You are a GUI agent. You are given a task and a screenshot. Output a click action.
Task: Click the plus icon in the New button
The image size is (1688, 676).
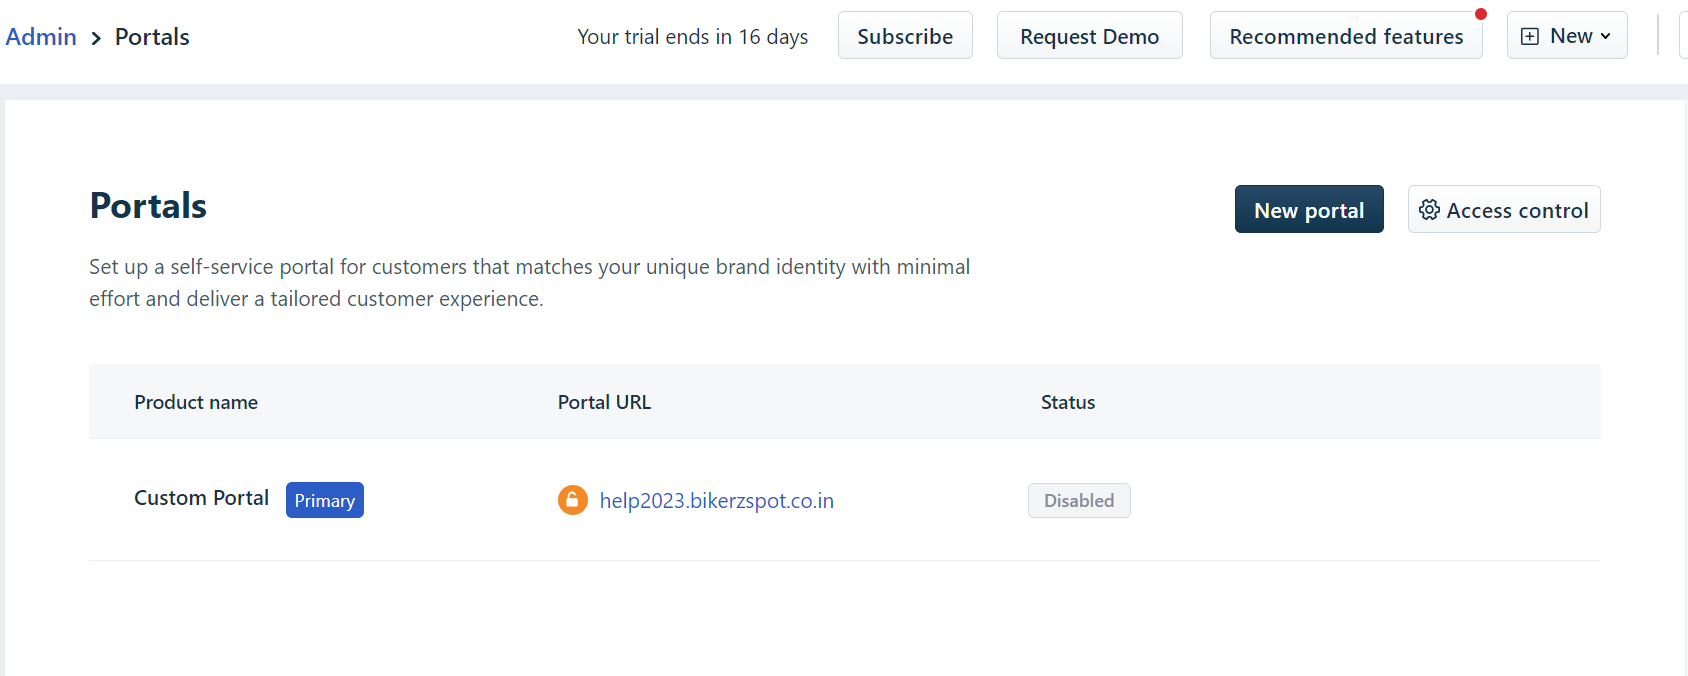pos(1530,37)
